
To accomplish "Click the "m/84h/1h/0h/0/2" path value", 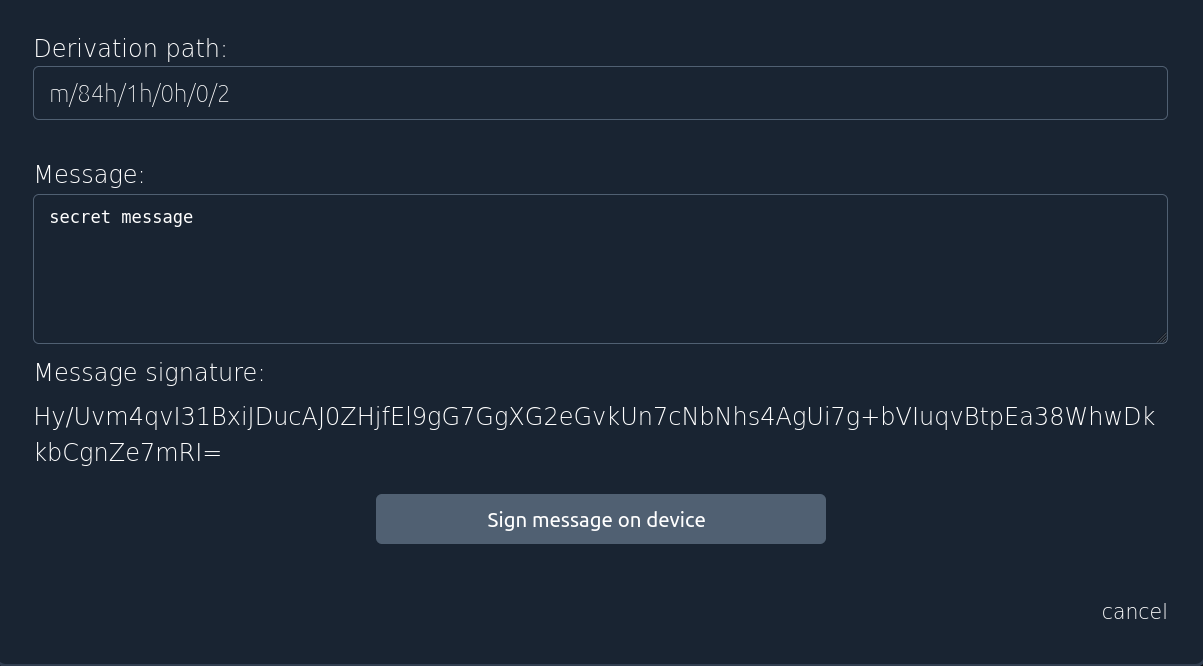I will tap(139, 94).
